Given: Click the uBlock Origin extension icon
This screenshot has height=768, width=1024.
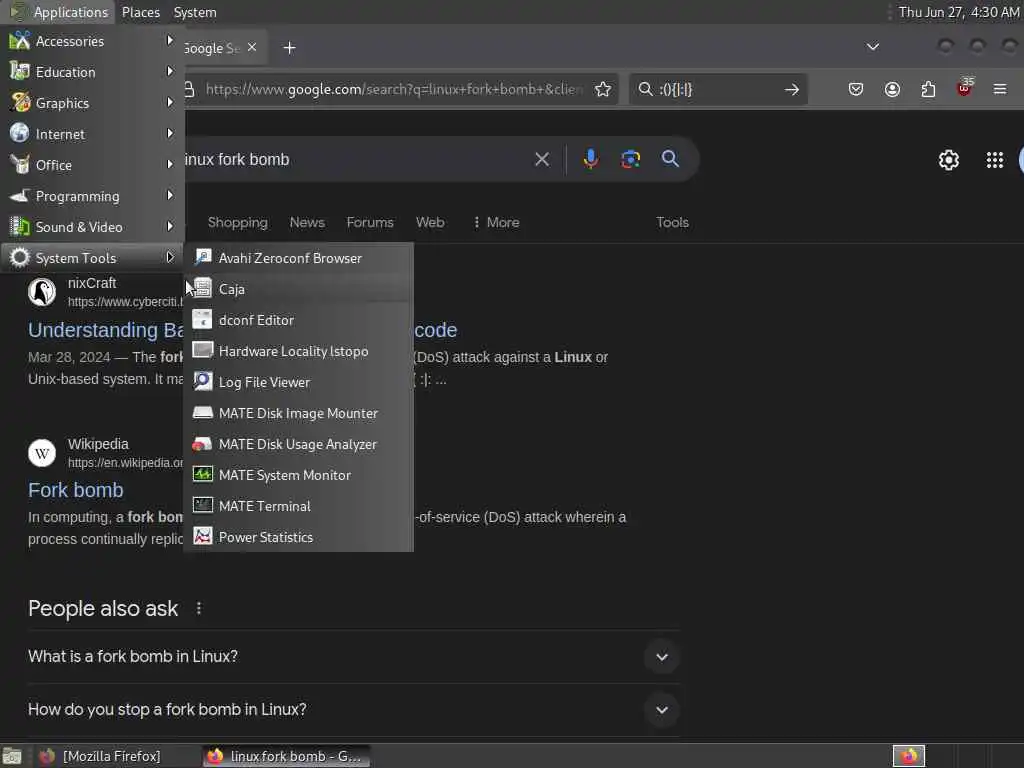Looking at the screenshot, I should (964, 89).
